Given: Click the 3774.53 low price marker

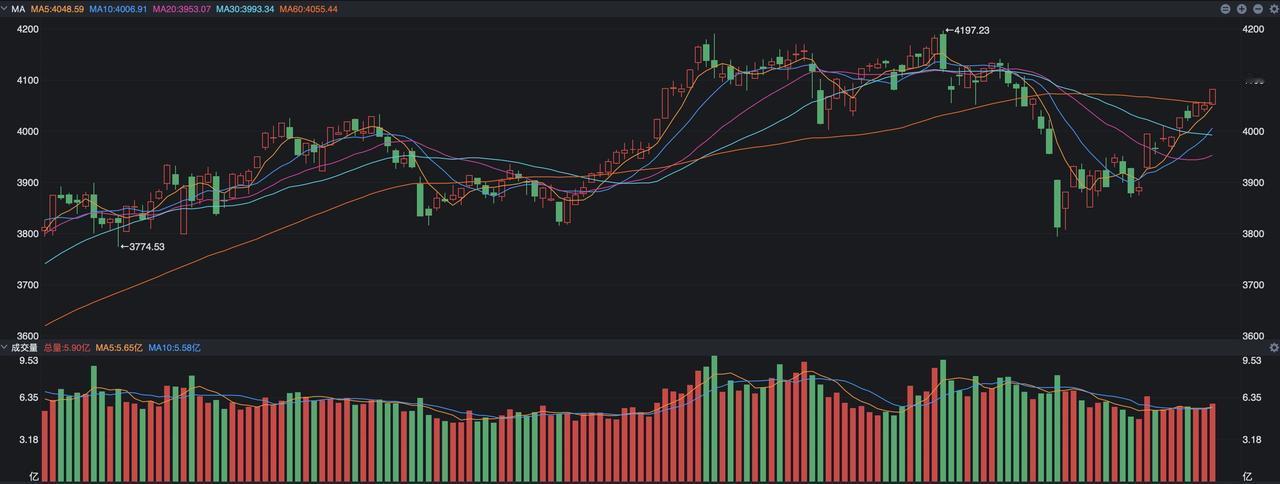Looking at the screenshot, I should (144, 246).
